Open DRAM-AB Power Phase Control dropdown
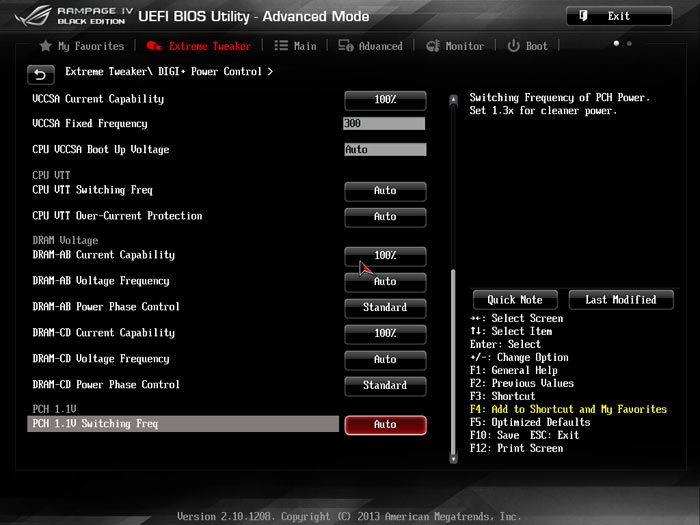 pyautogui.click(x=385, y=307)
